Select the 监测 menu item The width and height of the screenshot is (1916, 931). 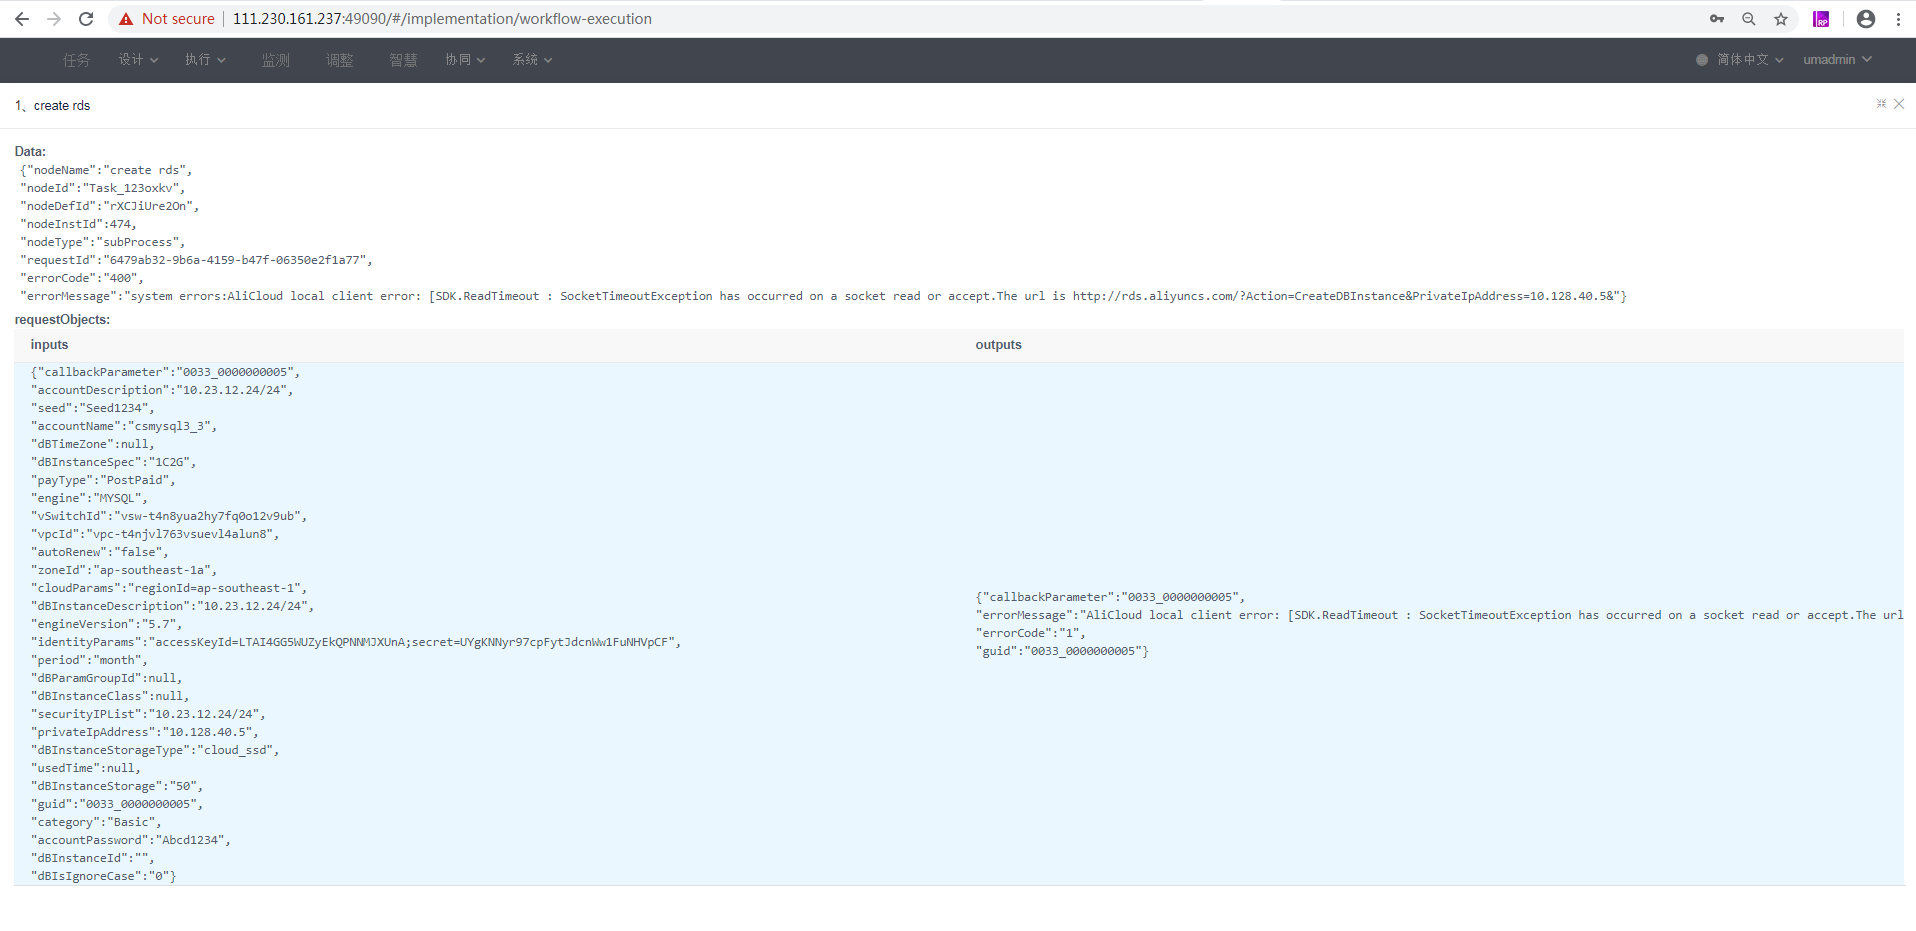click(x=276, y=60)
